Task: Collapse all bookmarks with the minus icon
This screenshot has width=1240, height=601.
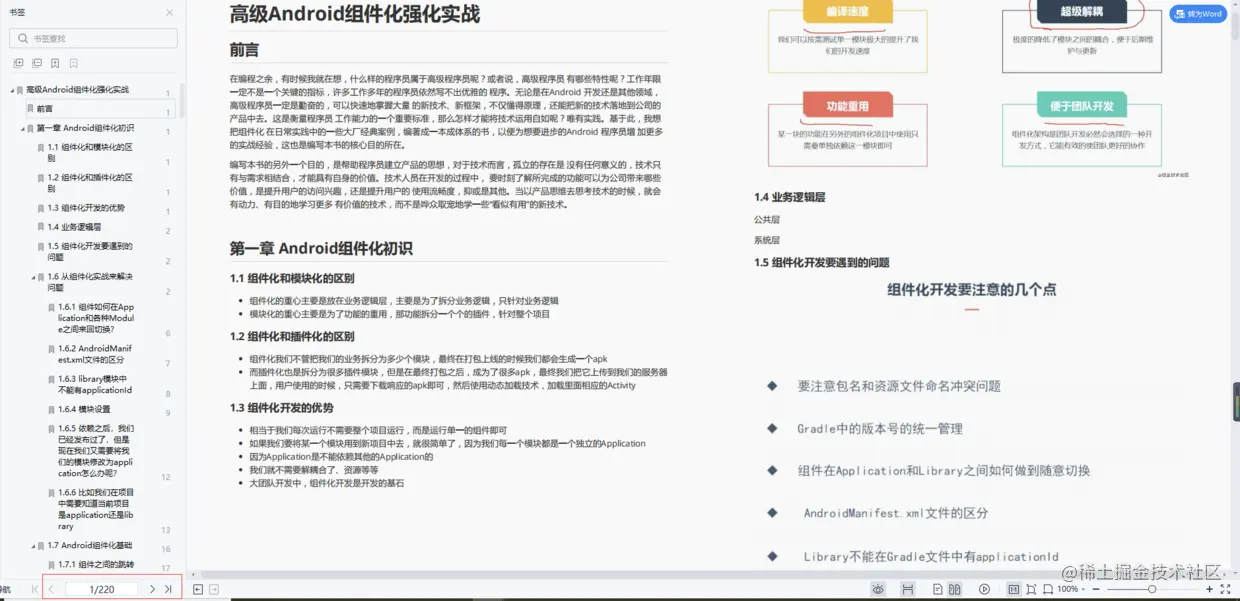Action: [36, 63]
